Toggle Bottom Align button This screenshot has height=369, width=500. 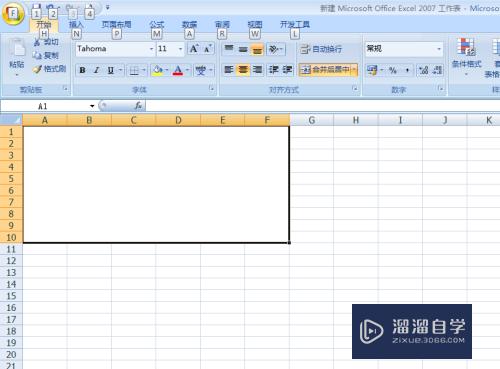coord(257,49)
